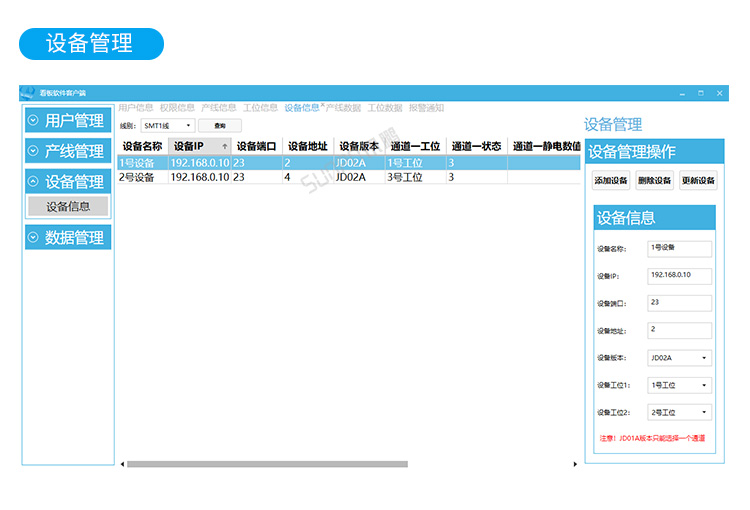This screenshot has width=750, height=510.
Task: Switch to the 用户信息 tab
Action: (135, 107)
